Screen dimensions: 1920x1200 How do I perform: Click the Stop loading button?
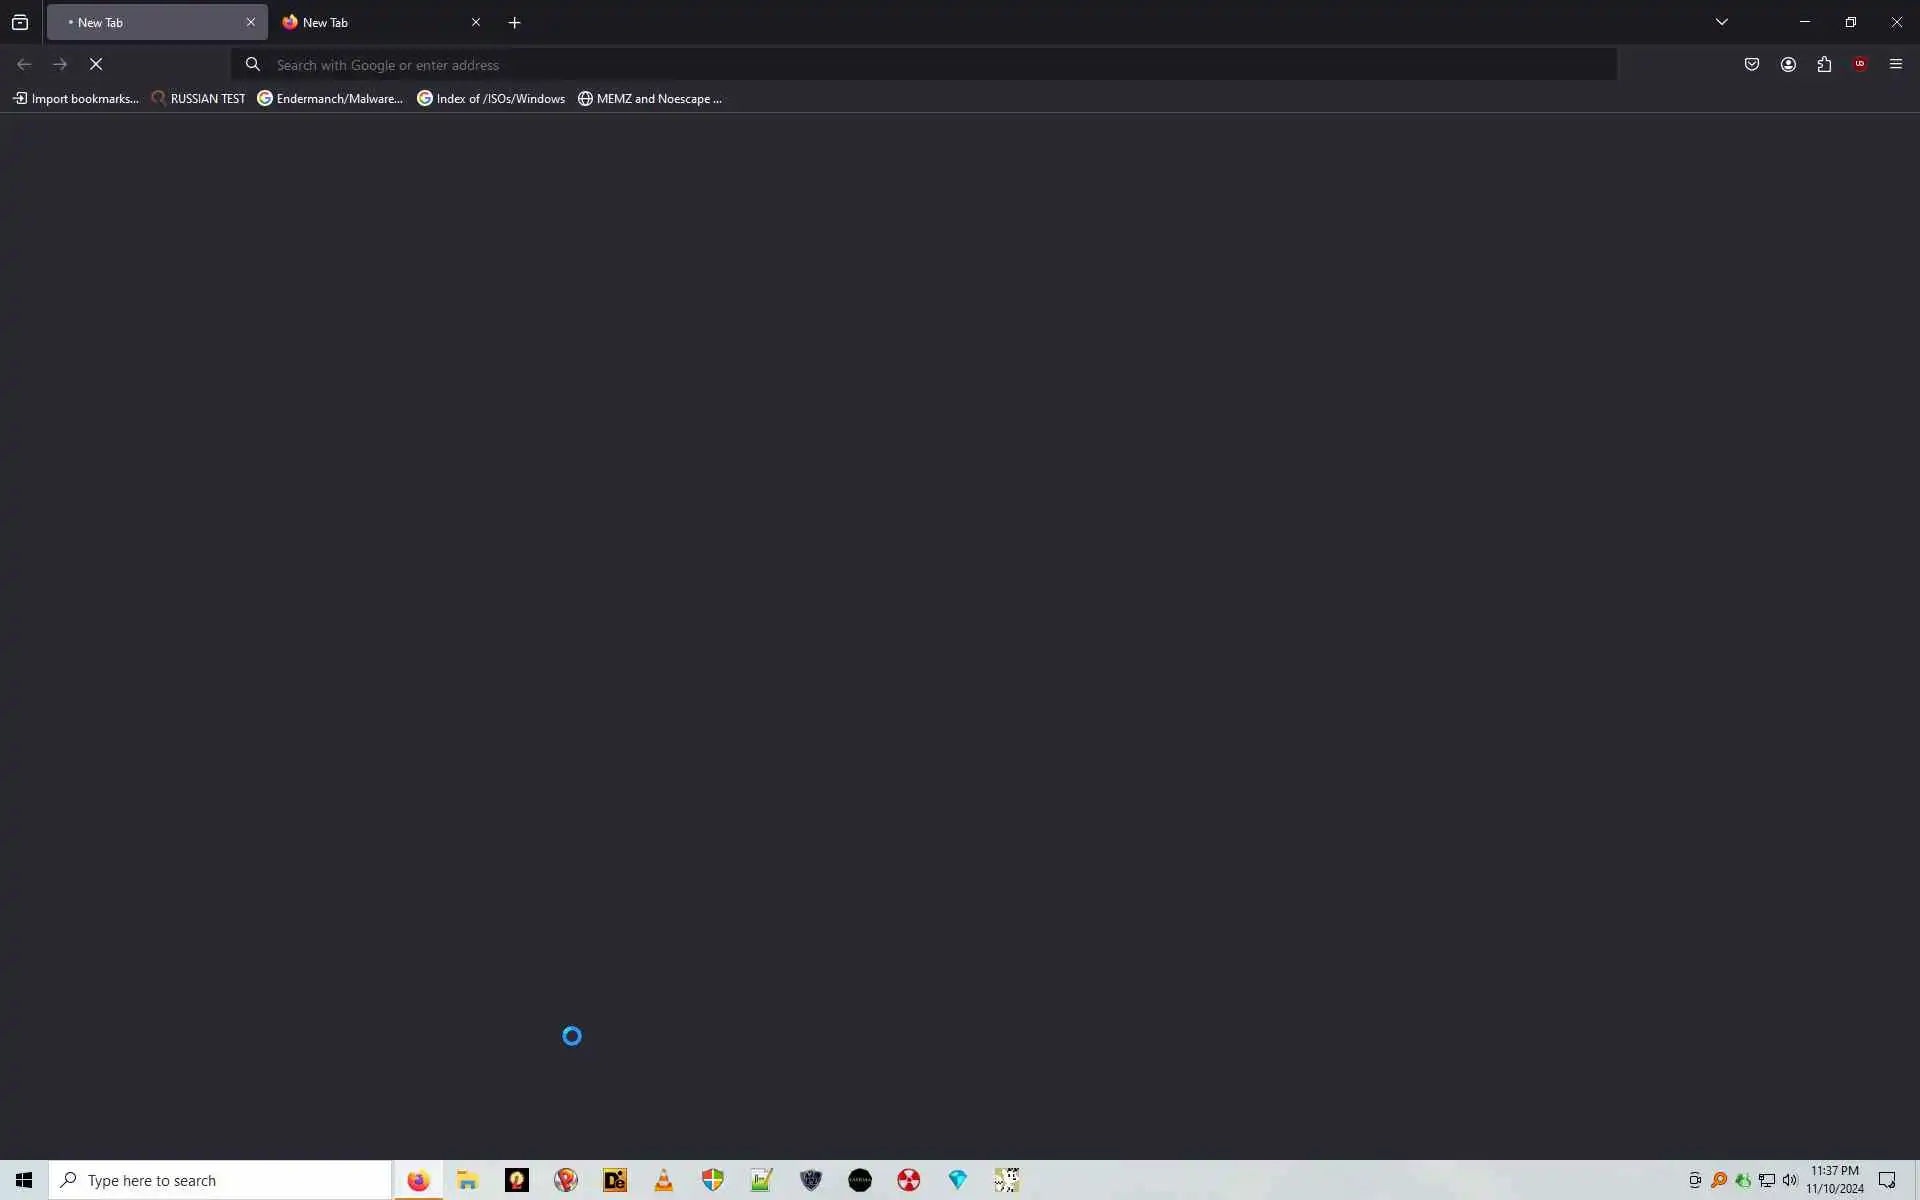[96, 64]
